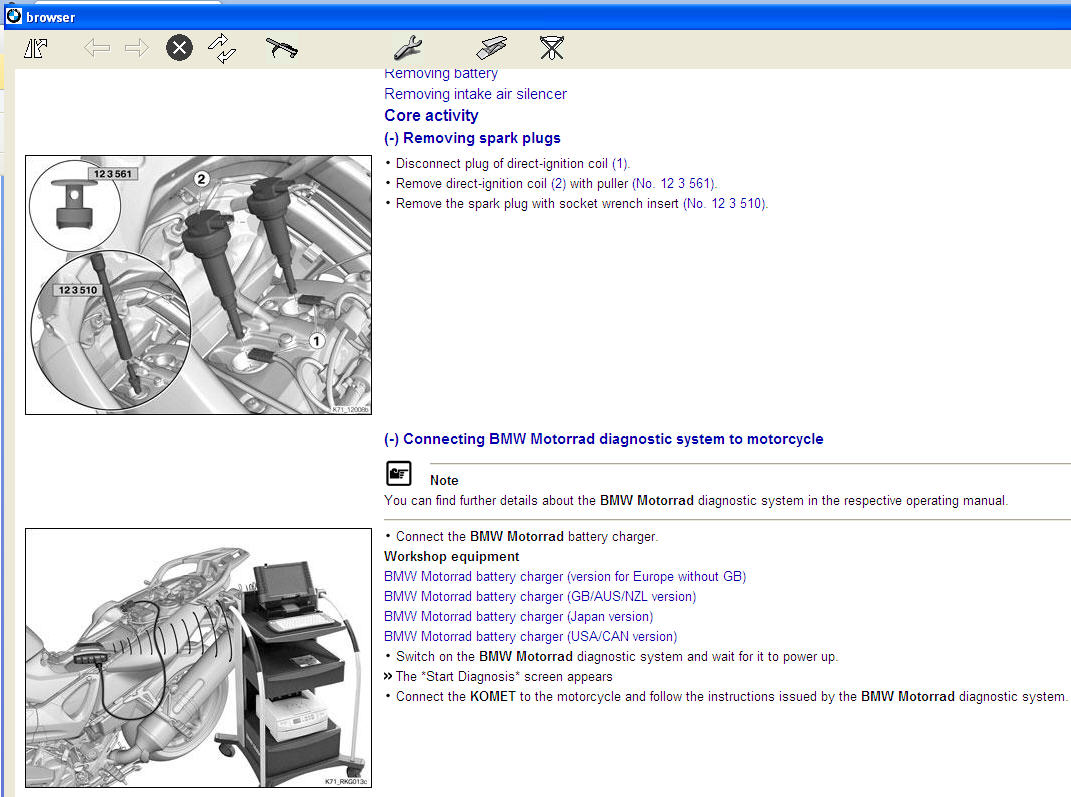Screen dimensions: 1071x797
Task: Collapse Connecting BMW Motorrad diagnostic system section
Action: 603,439
